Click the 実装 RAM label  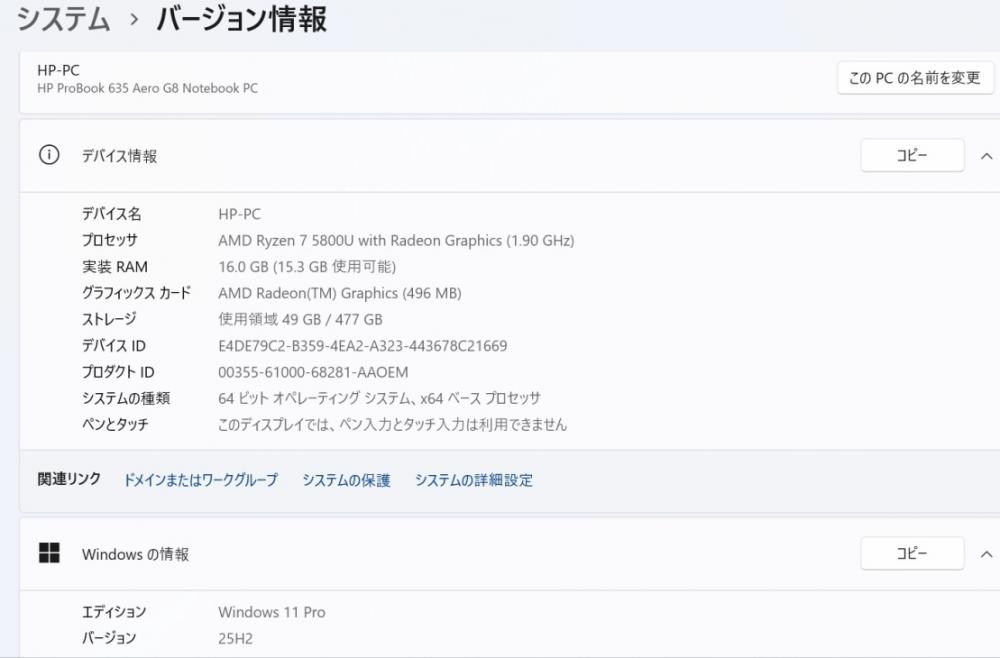(x=115, y=267)
